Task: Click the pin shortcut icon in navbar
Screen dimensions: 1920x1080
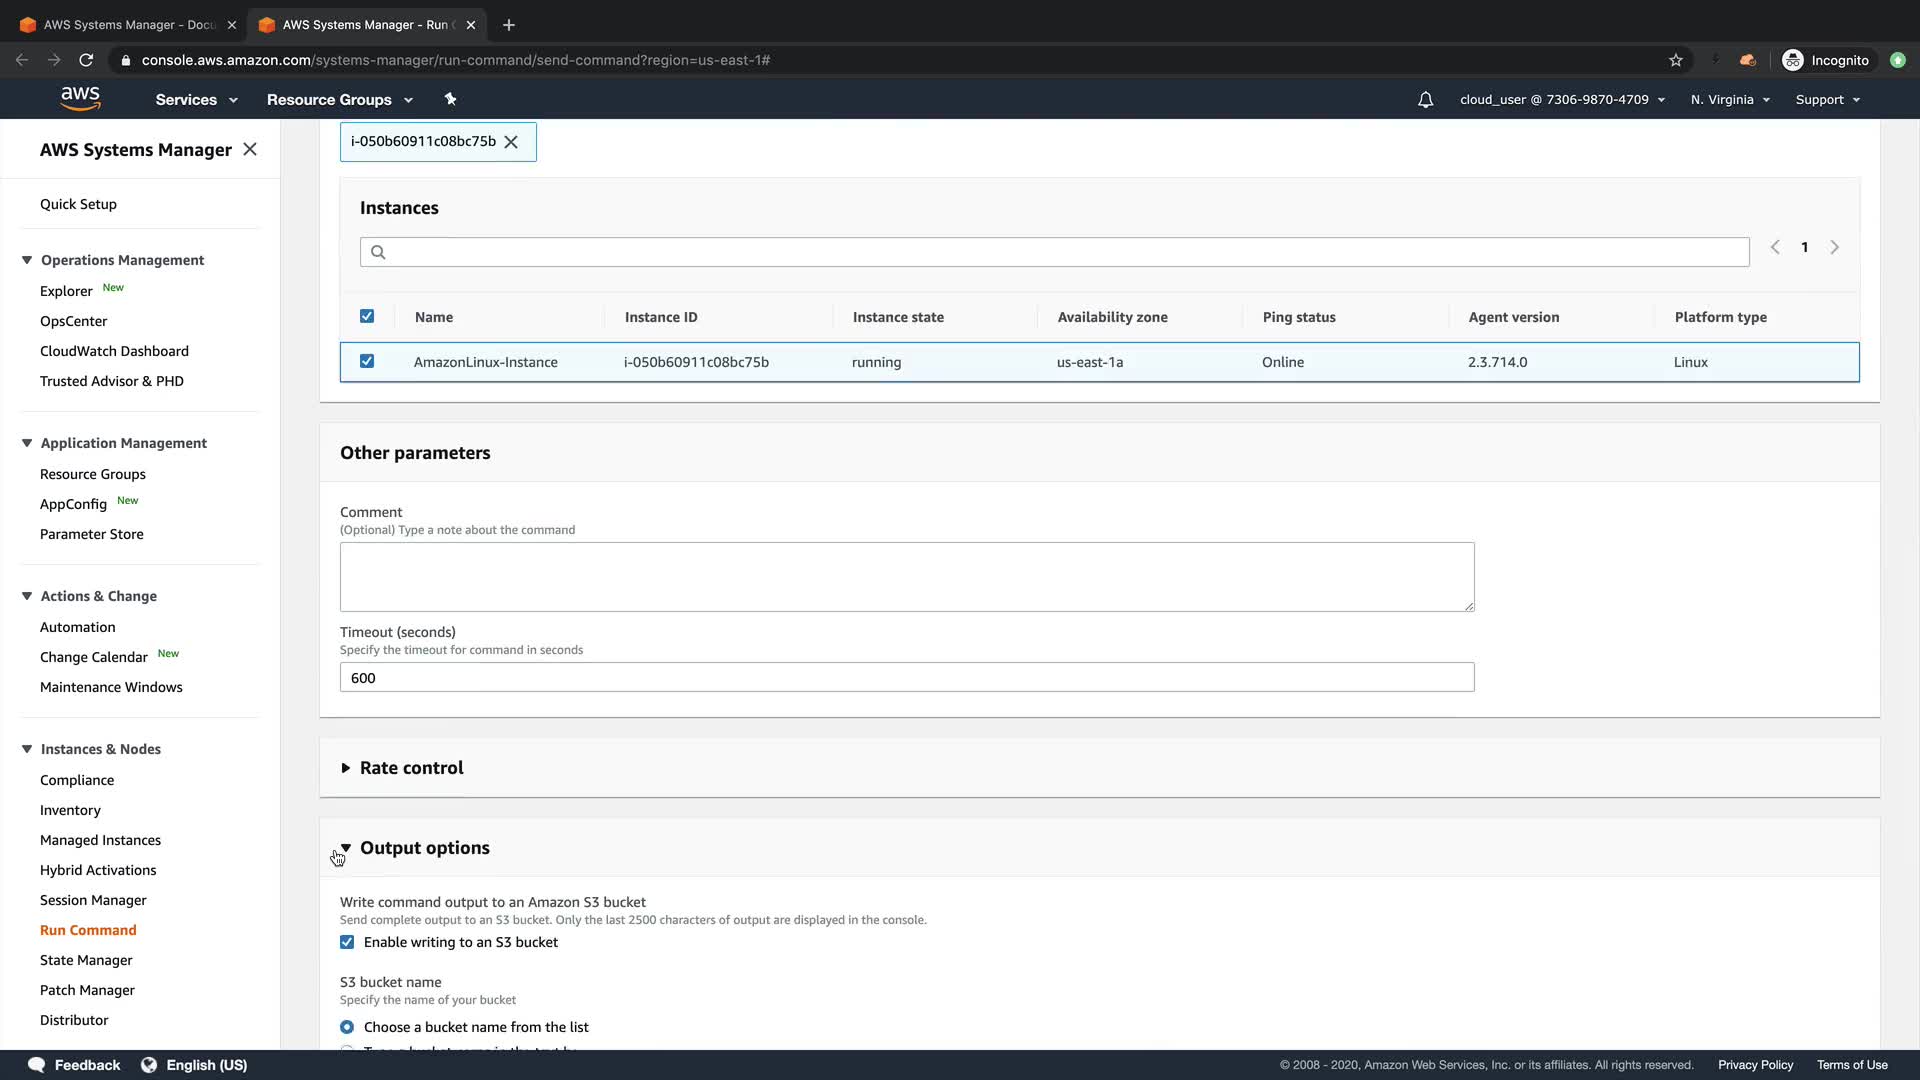Action: [x=450, y=99]
